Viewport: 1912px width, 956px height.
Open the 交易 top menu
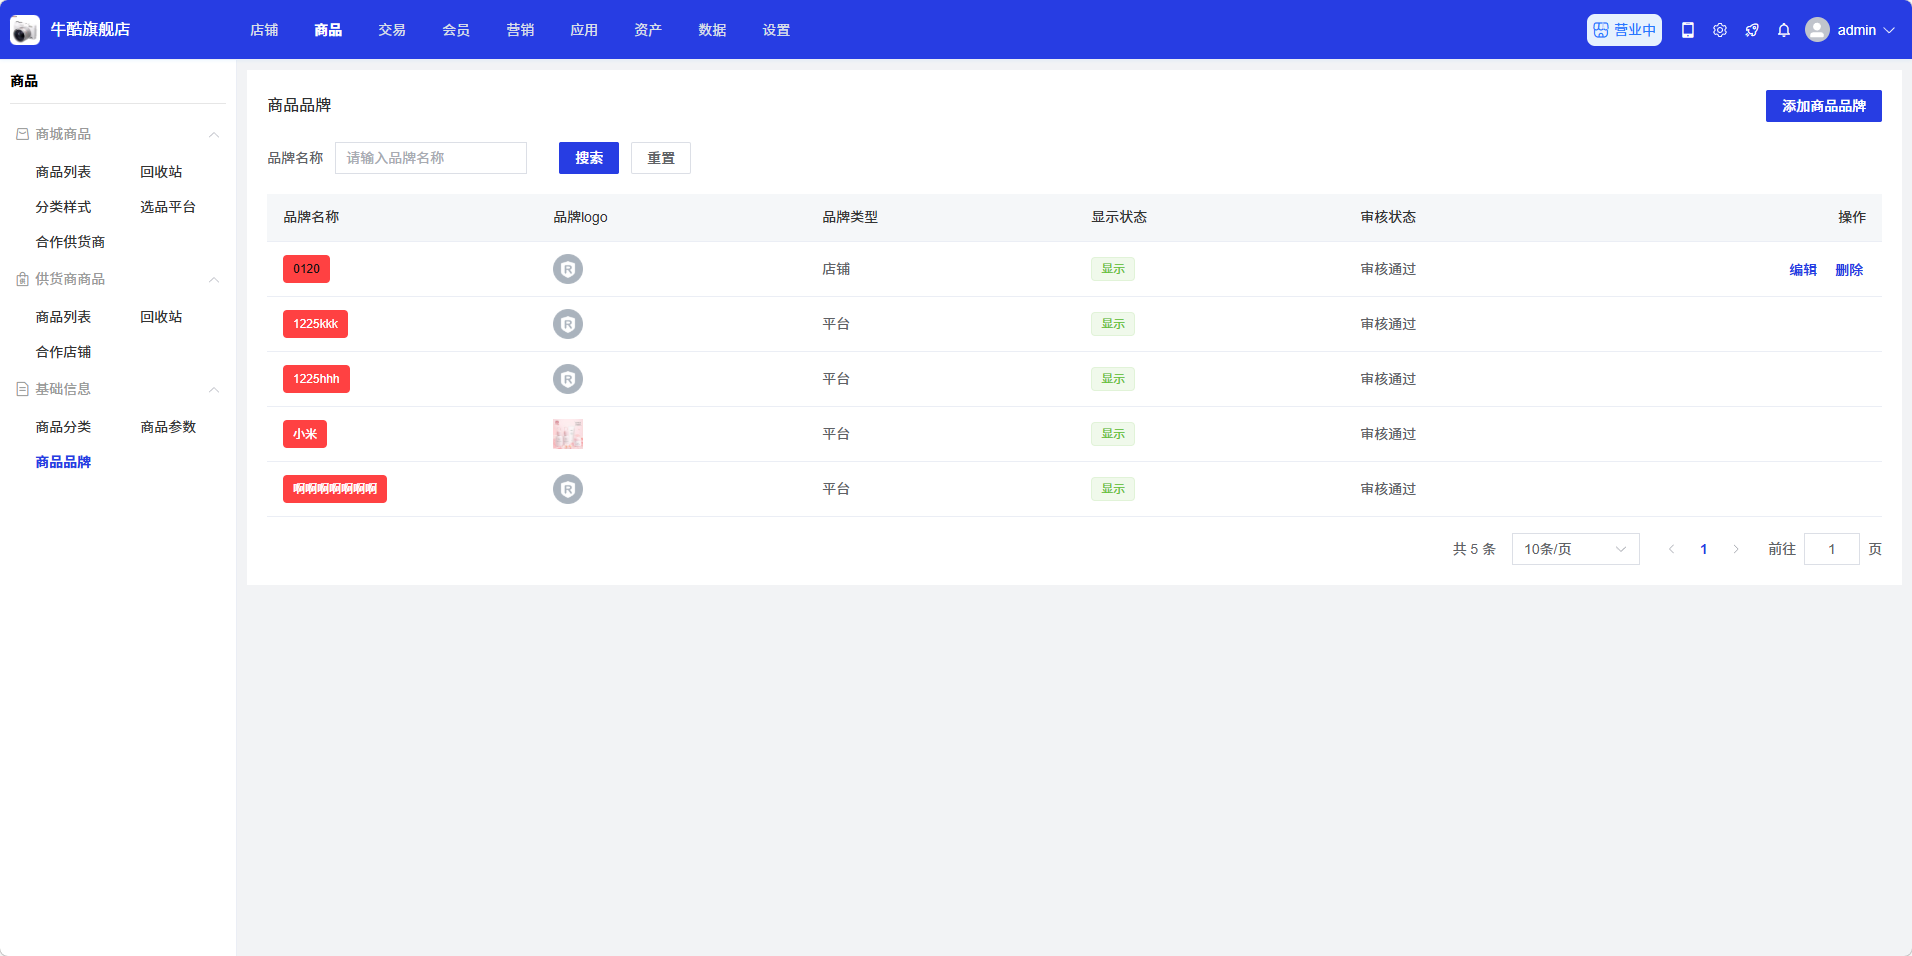392,30
